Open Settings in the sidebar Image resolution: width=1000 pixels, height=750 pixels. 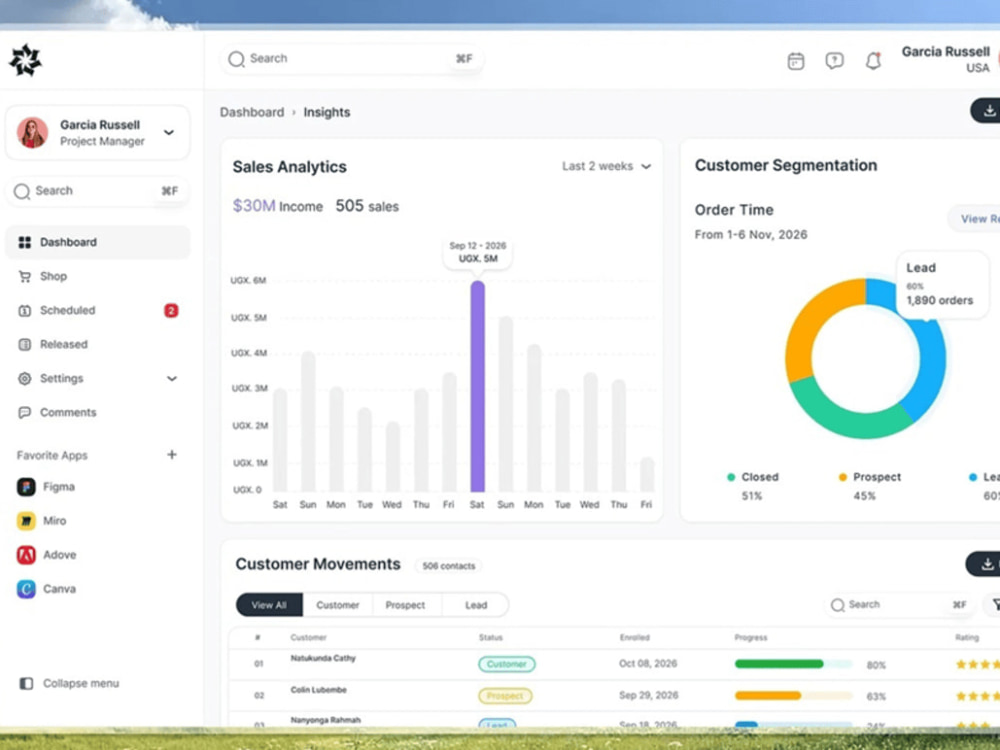coord(98,378)
